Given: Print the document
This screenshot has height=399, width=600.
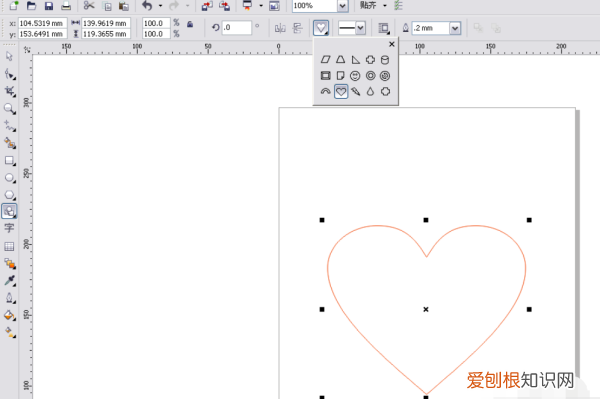Looking at the screenshot, I should tap(66, 6).
